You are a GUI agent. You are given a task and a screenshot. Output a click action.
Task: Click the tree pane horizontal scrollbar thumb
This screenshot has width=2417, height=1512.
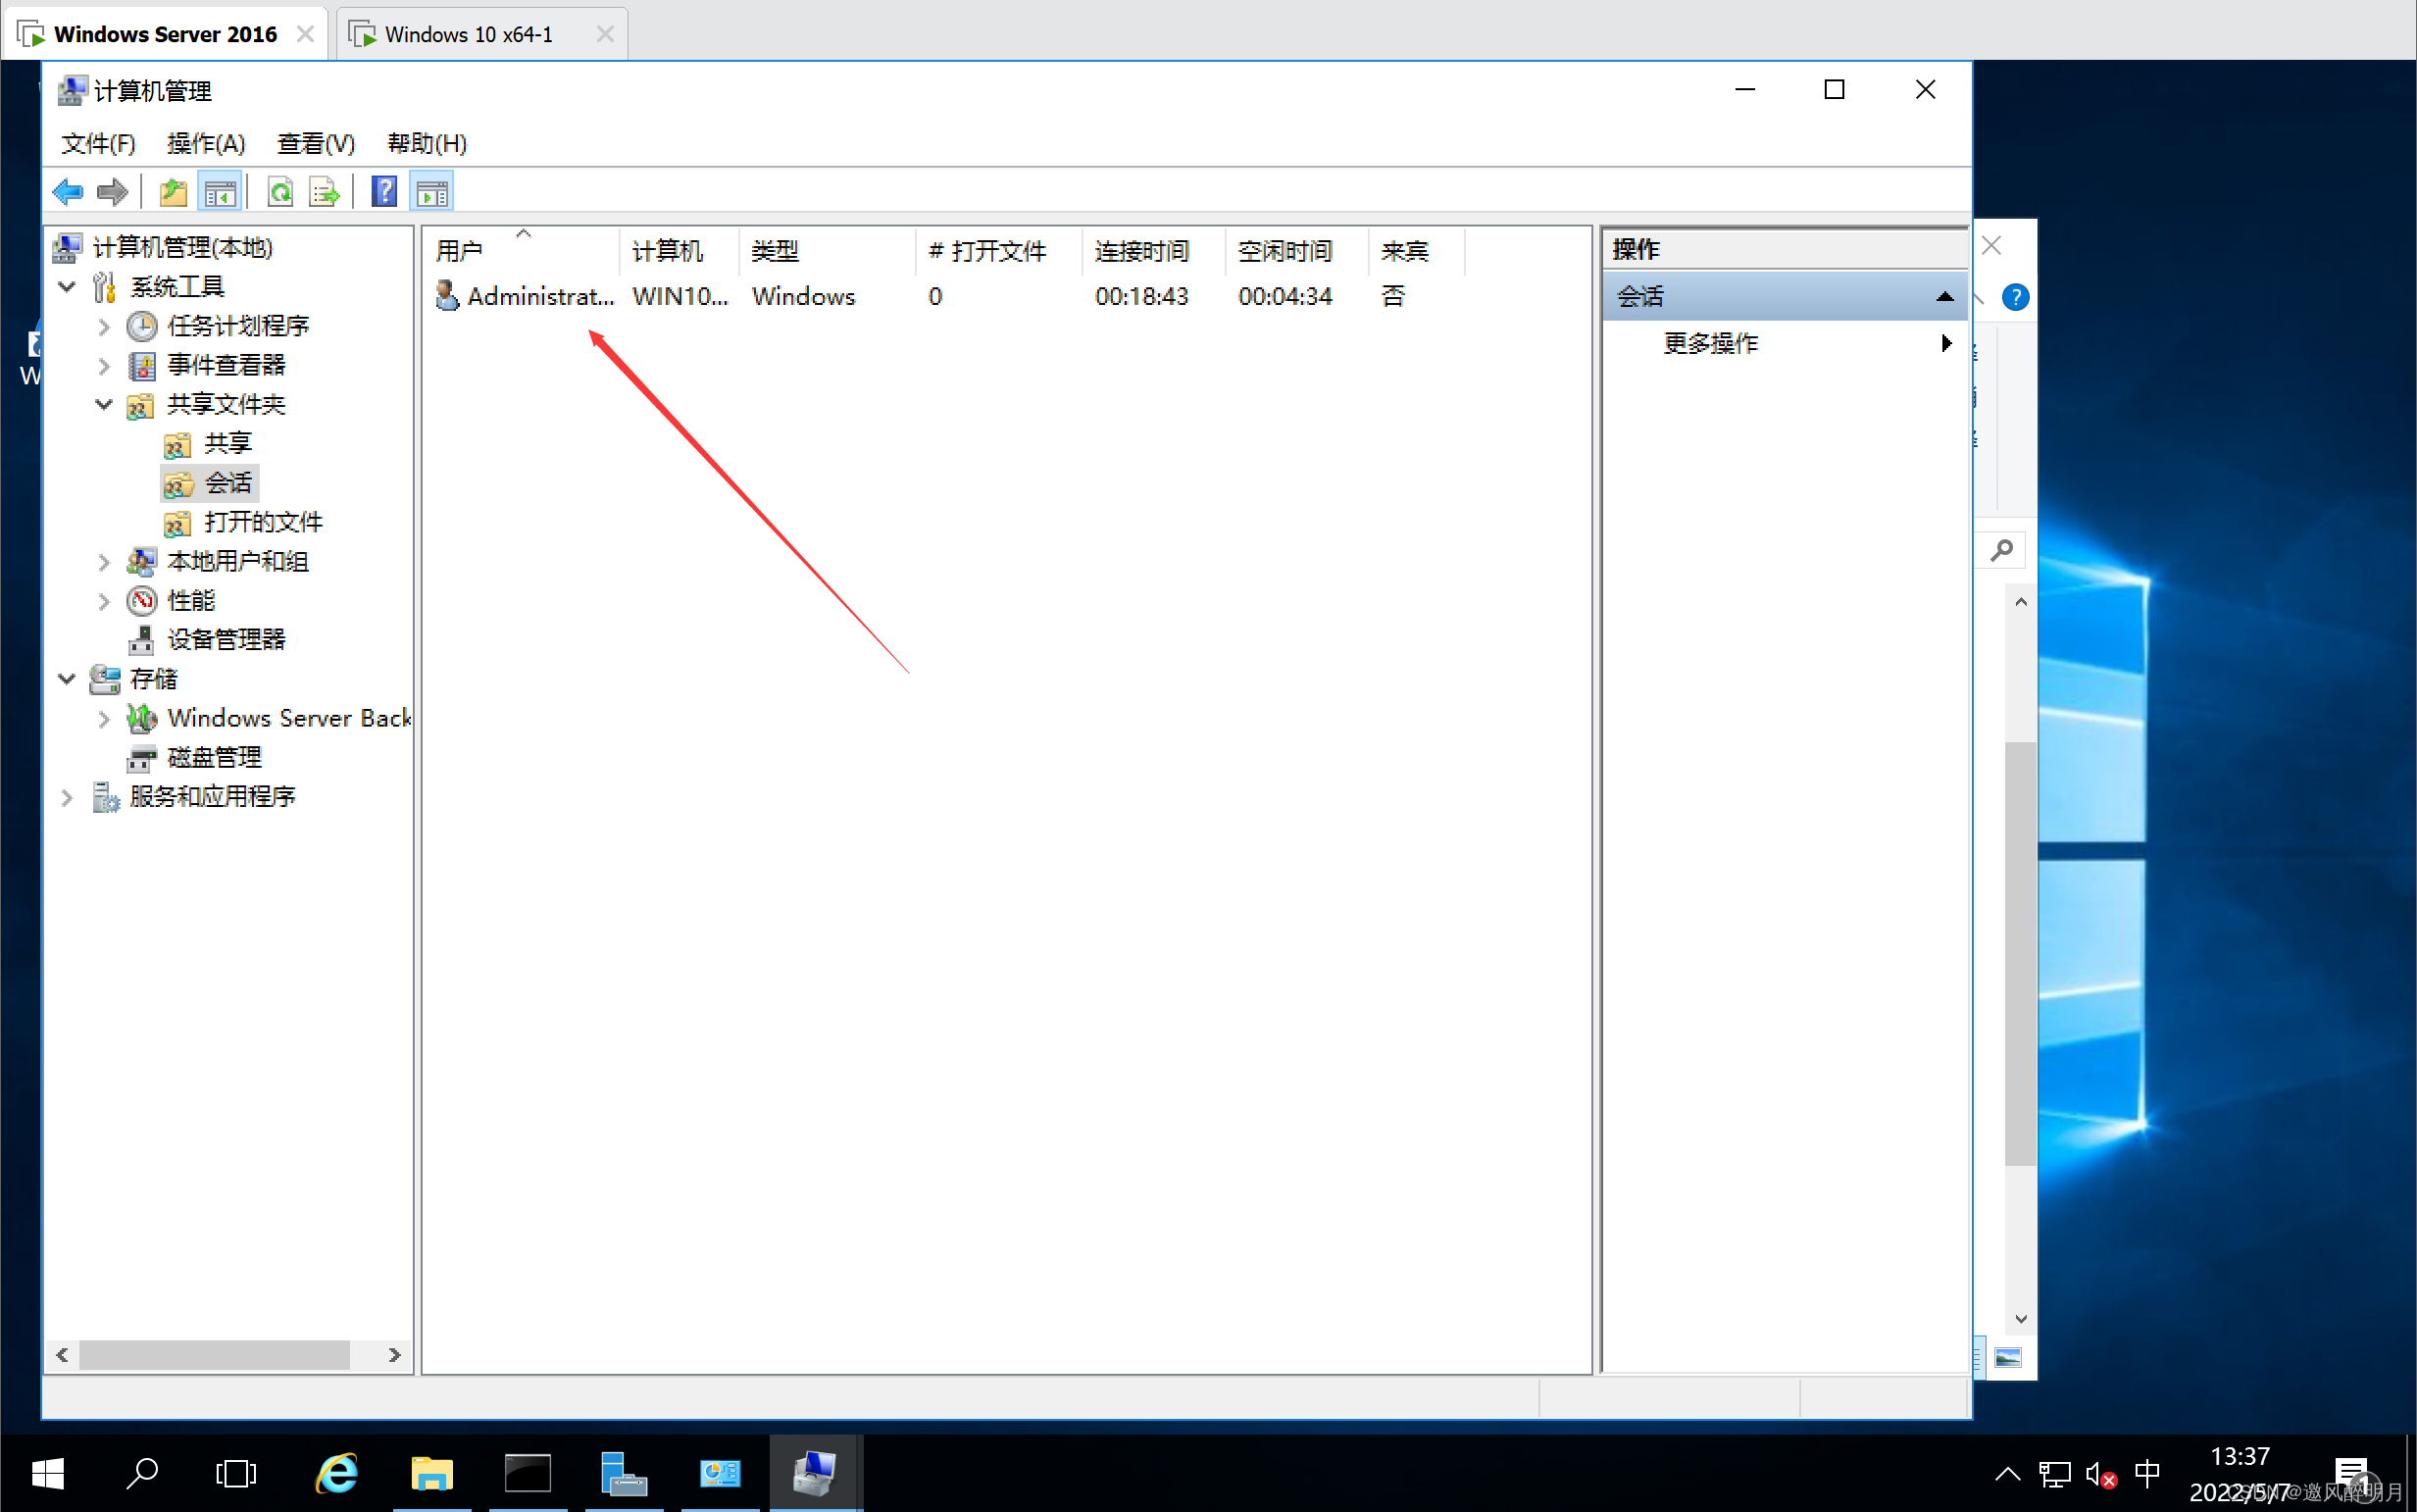215,1355
